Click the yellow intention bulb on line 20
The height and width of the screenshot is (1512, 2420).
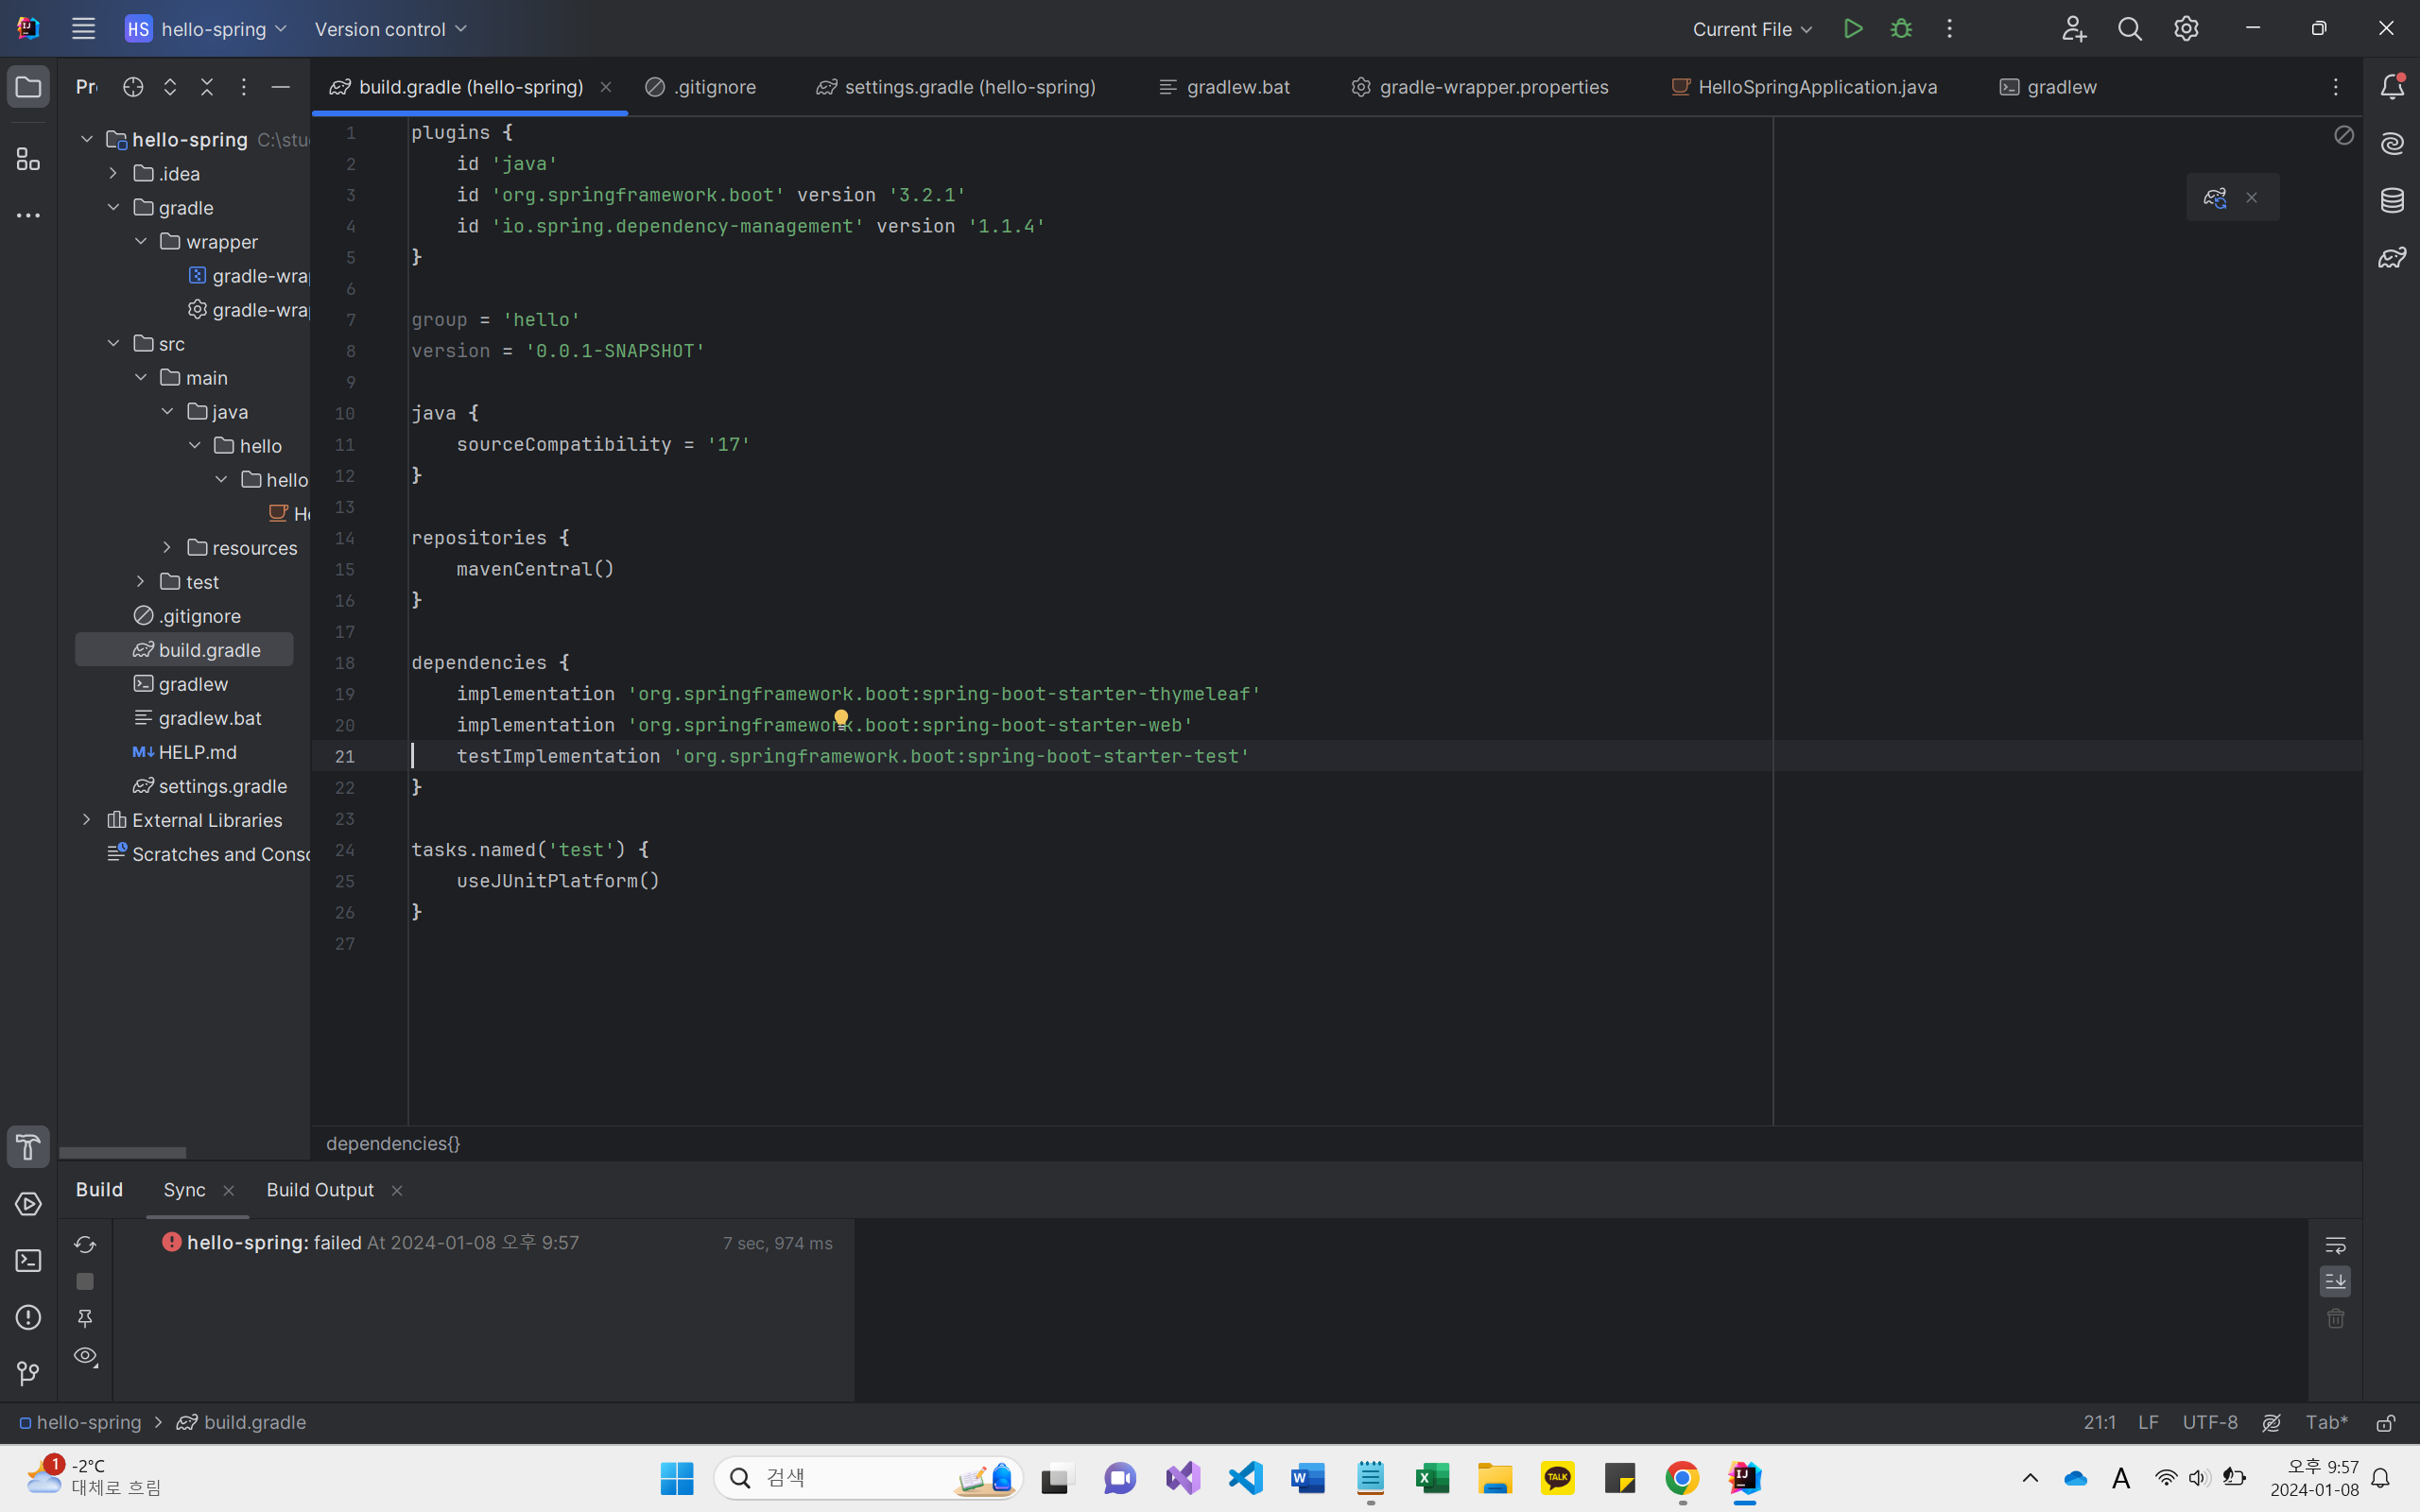(x=841, y=718)
